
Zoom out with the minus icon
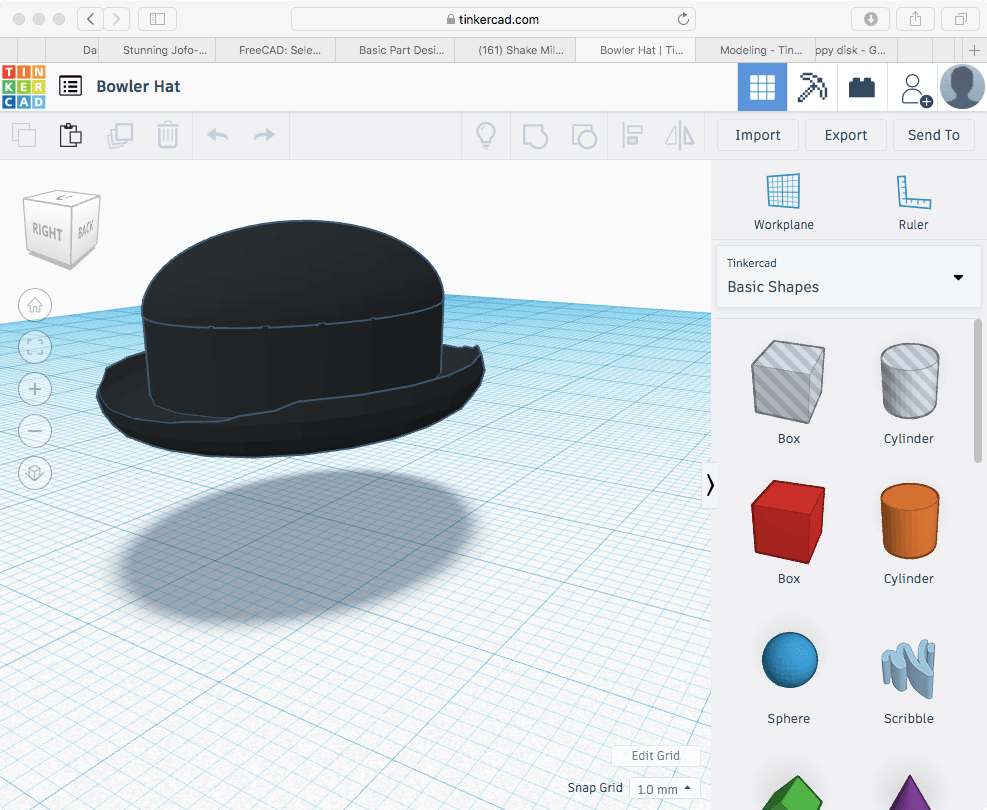click(35, 431)
